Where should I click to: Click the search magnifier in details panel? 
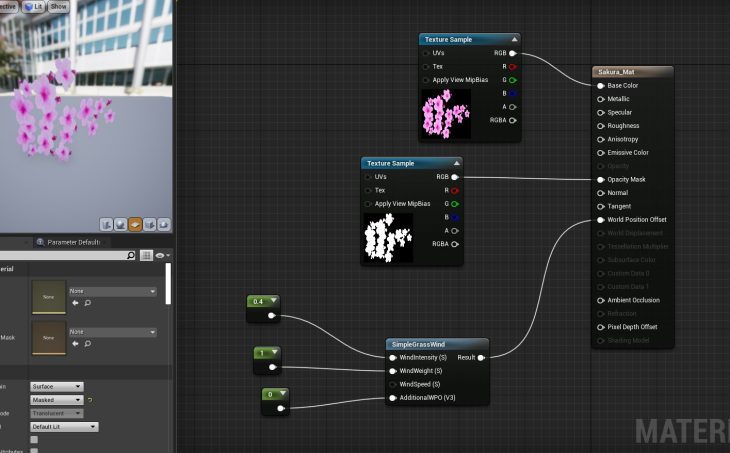(x=131, y=256)
